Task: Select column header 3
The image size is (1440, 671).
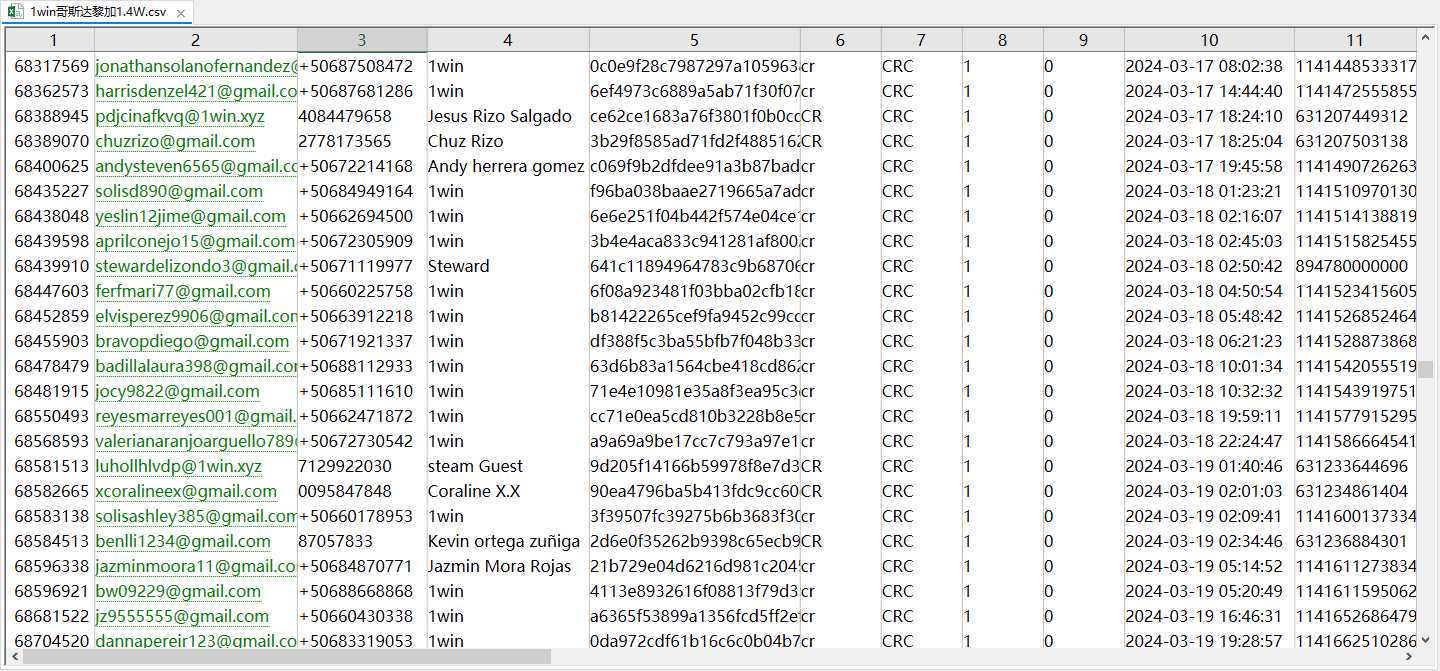Action: tap(362, 40)
